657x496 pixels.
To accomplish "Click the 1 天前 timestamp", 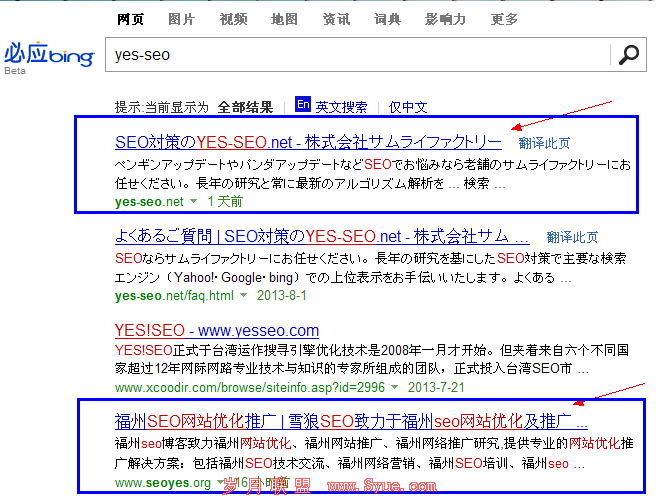I will pos(225,202).
